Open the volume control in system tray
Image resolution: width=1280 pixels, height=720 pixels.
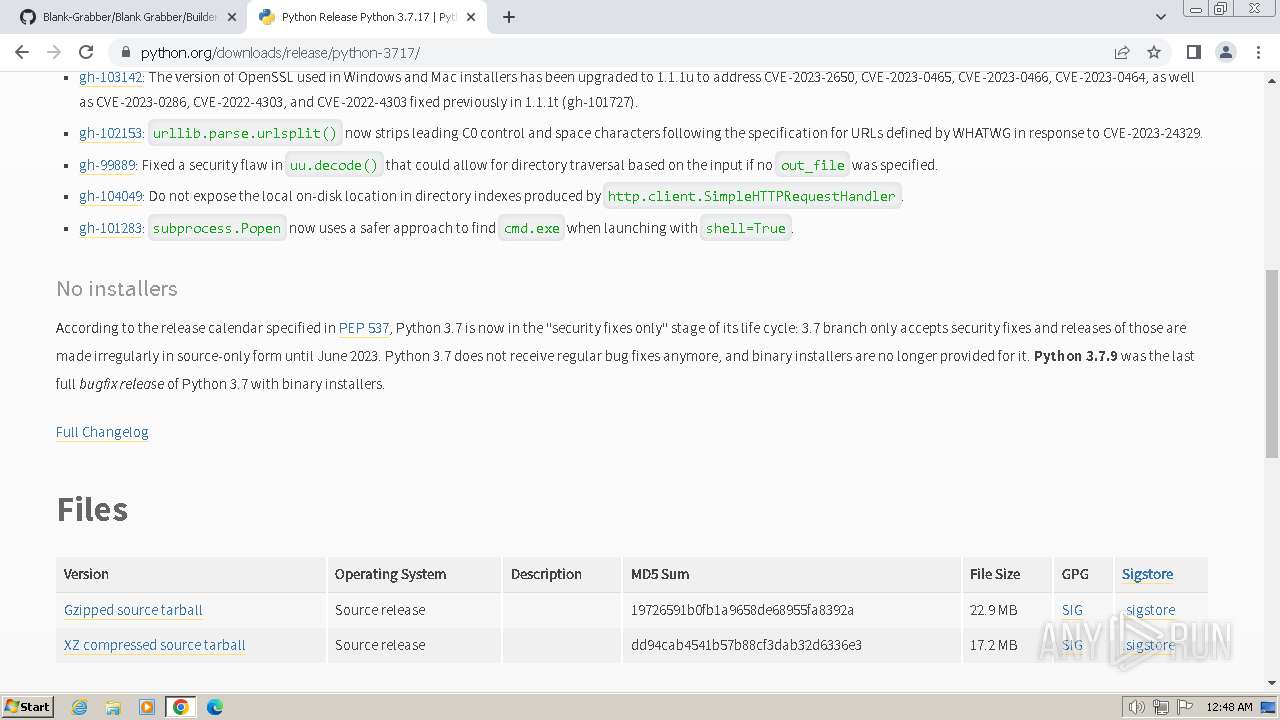[1136, 707]
